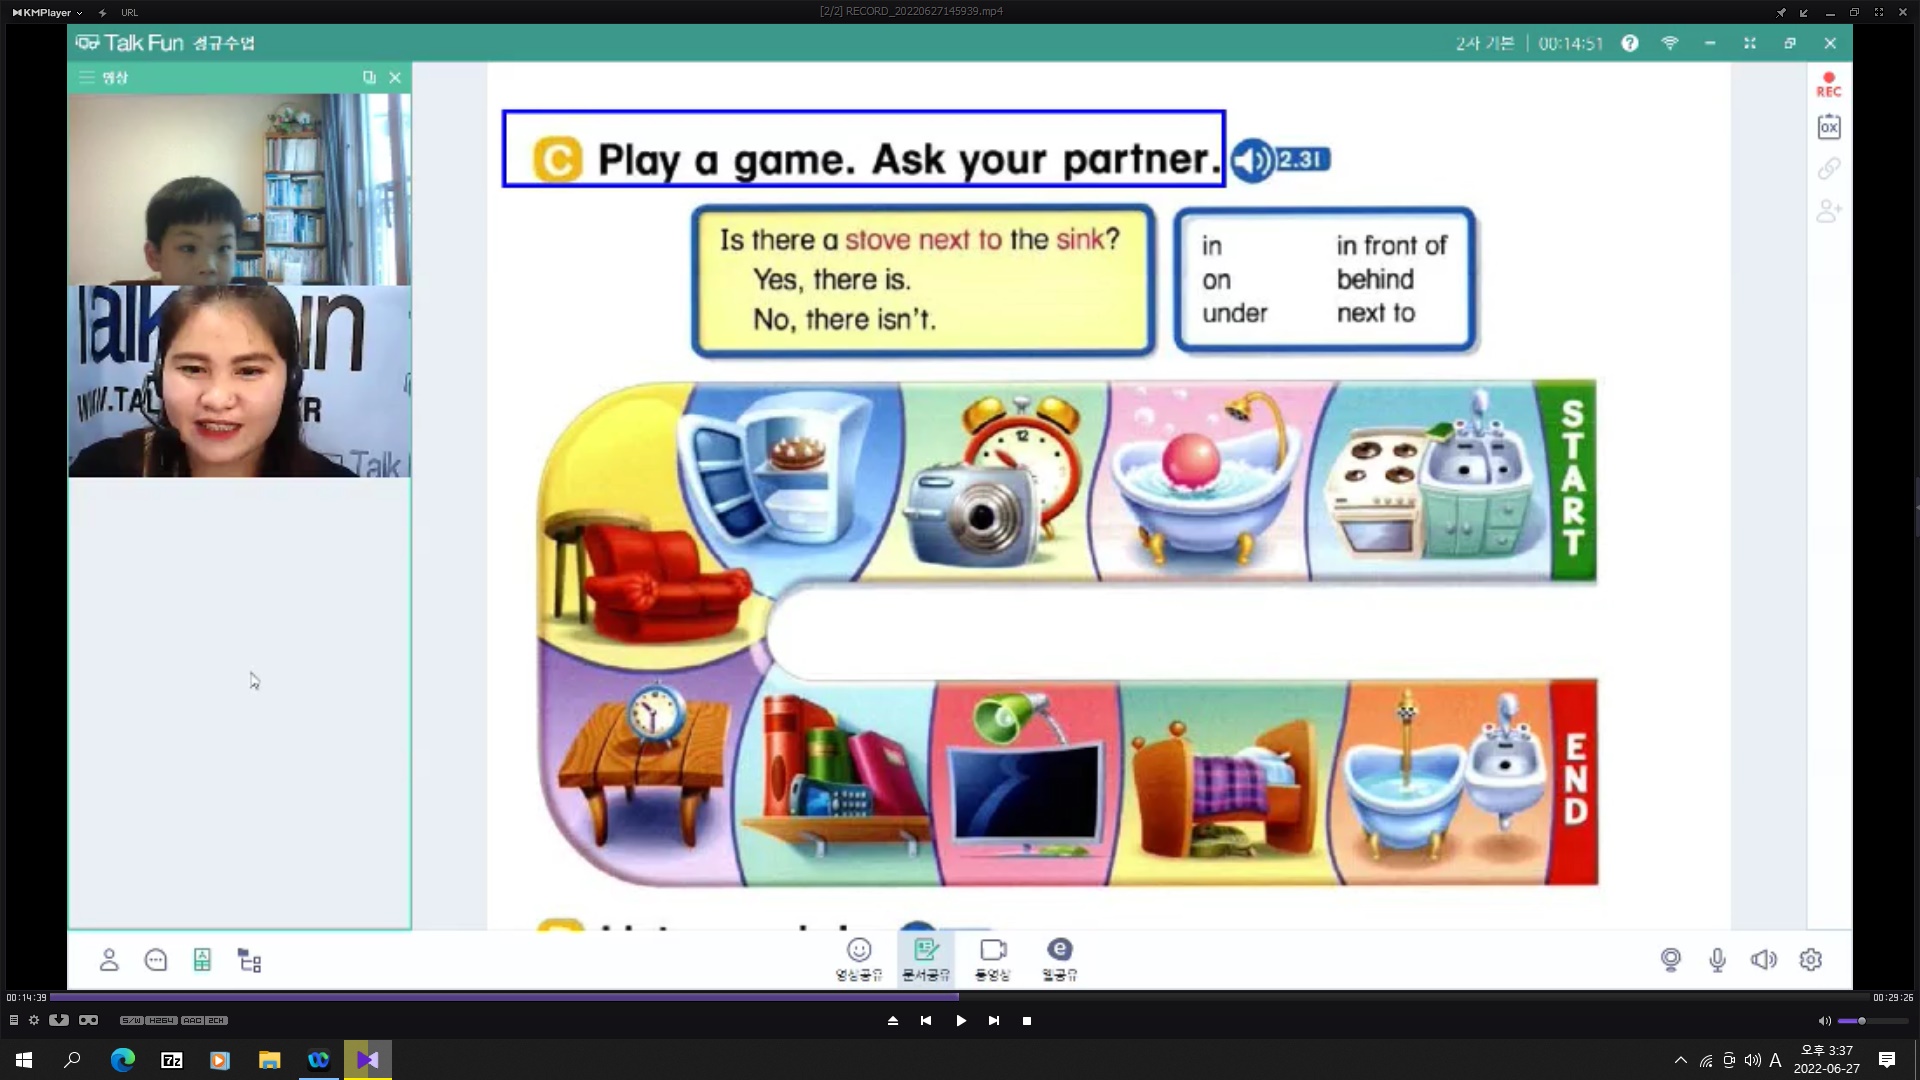The height and width of the screenshot is (1080, 1920).
Task: Click the REC recording indicator
Action: tap(1828, 84)
